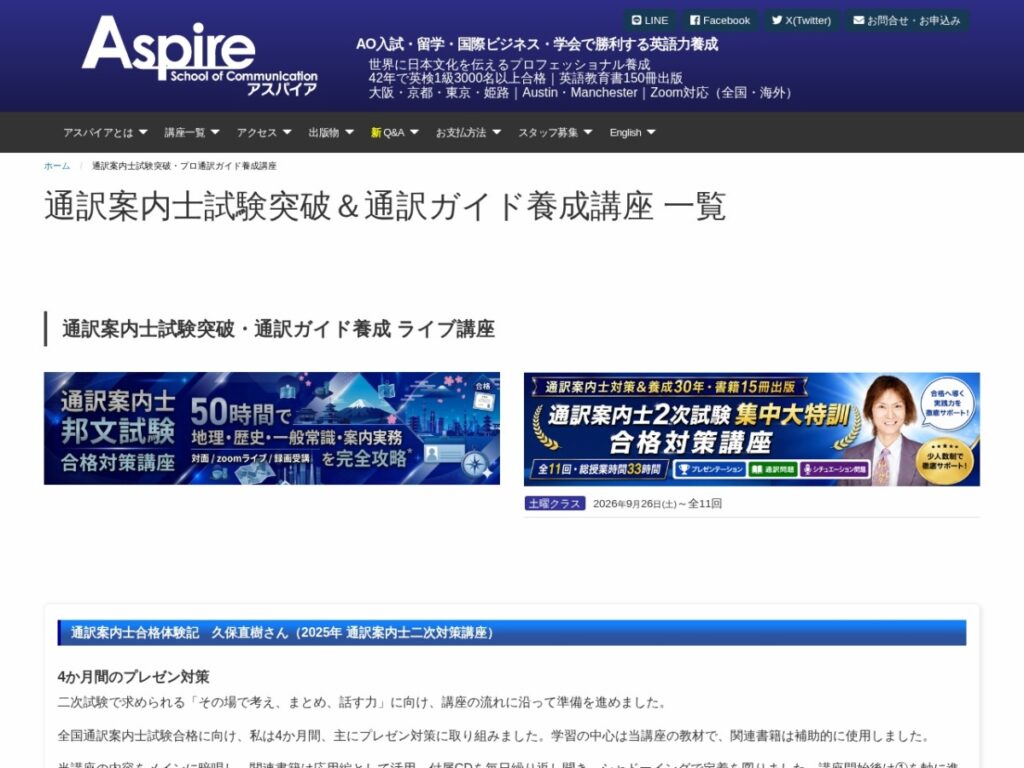Click header text 世界に日本文化を伝えるプロフェッショナル養成

coord(509,65)
